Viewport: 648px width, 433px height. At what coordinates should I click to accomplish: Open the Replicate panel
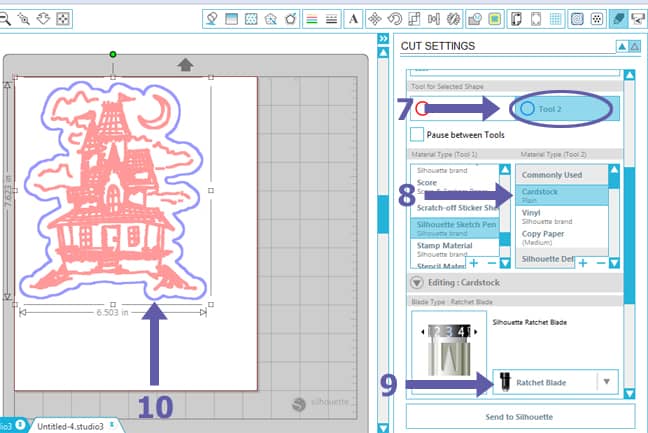tap(453, 19)
